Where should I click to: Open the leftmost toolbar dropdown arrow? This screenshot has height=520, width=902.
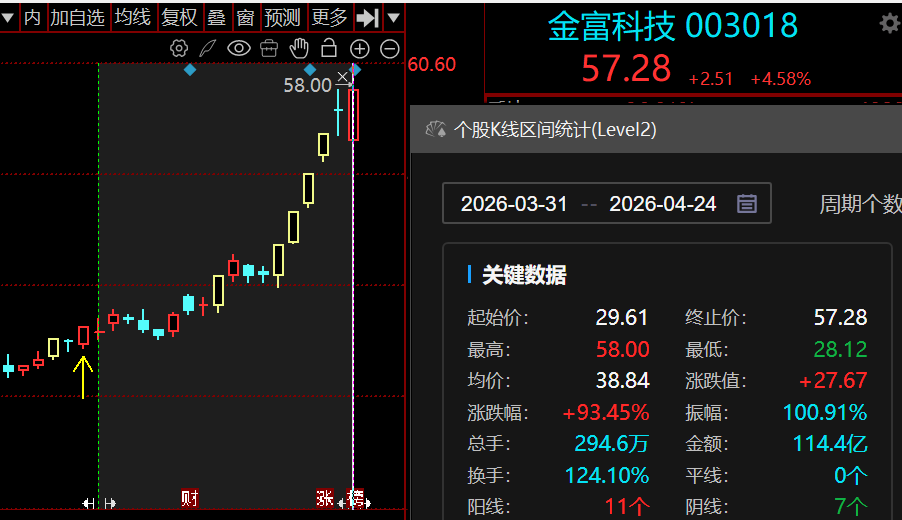coord(8,18)
